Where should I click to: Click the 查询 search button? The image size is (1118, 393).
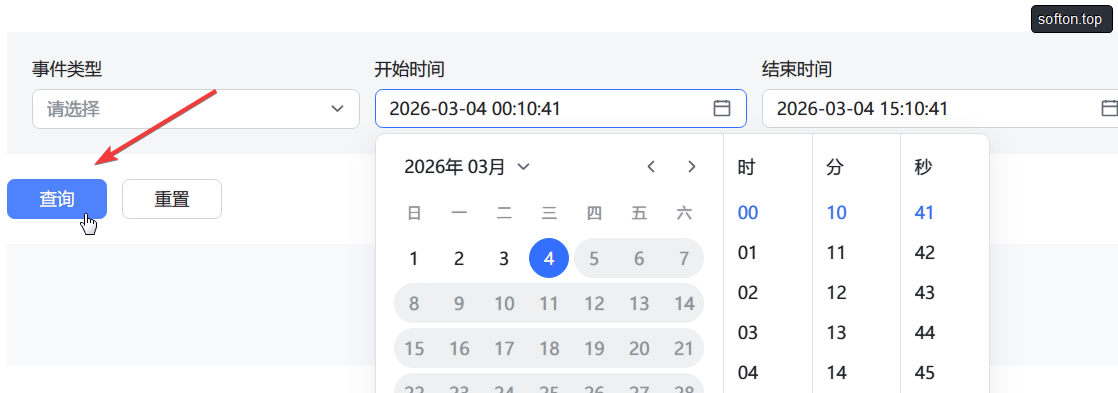(57, 199)
